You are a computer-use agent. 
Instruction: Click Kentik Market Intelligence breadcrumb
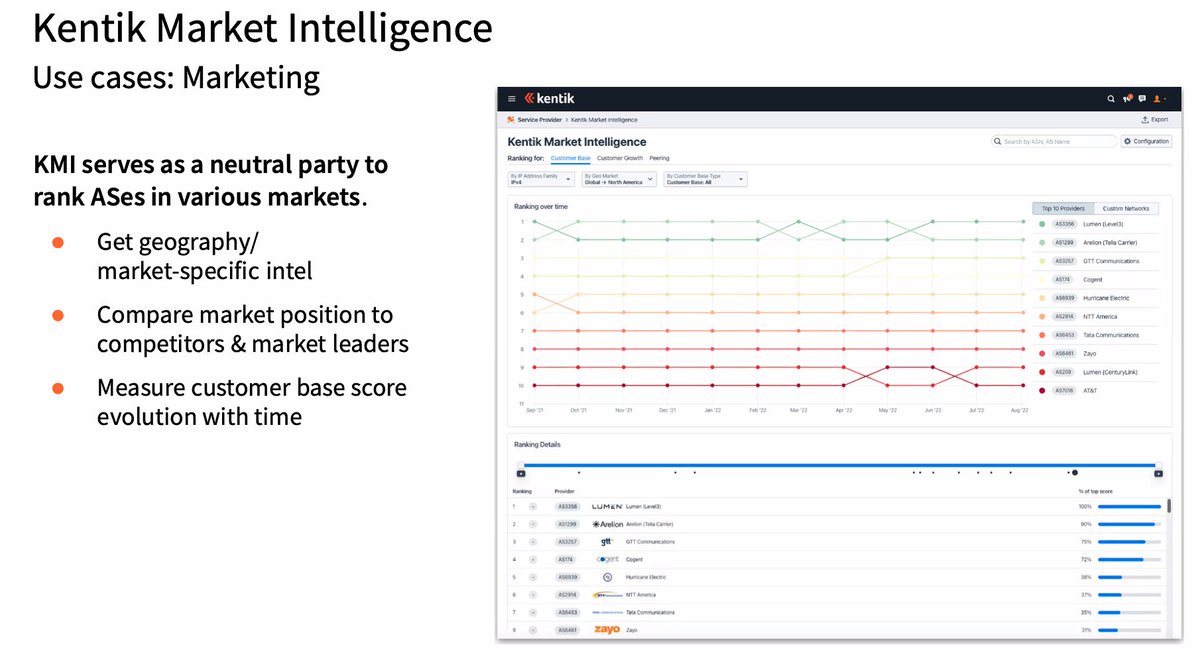coord(604,119)
